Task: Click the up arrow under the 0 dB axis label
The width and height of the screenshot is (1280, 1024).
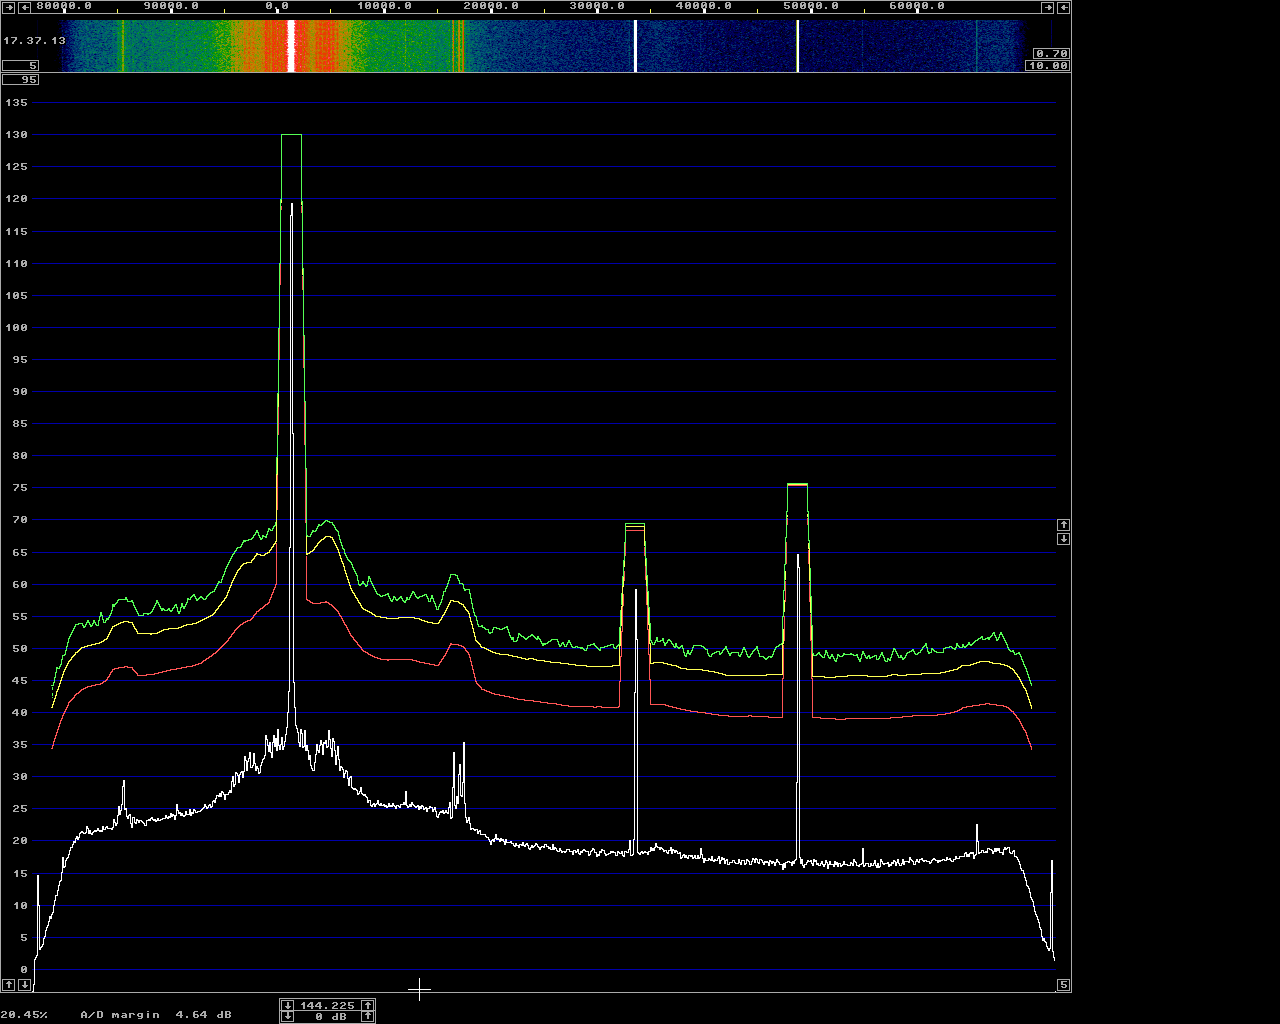Action: pos(9,985)
